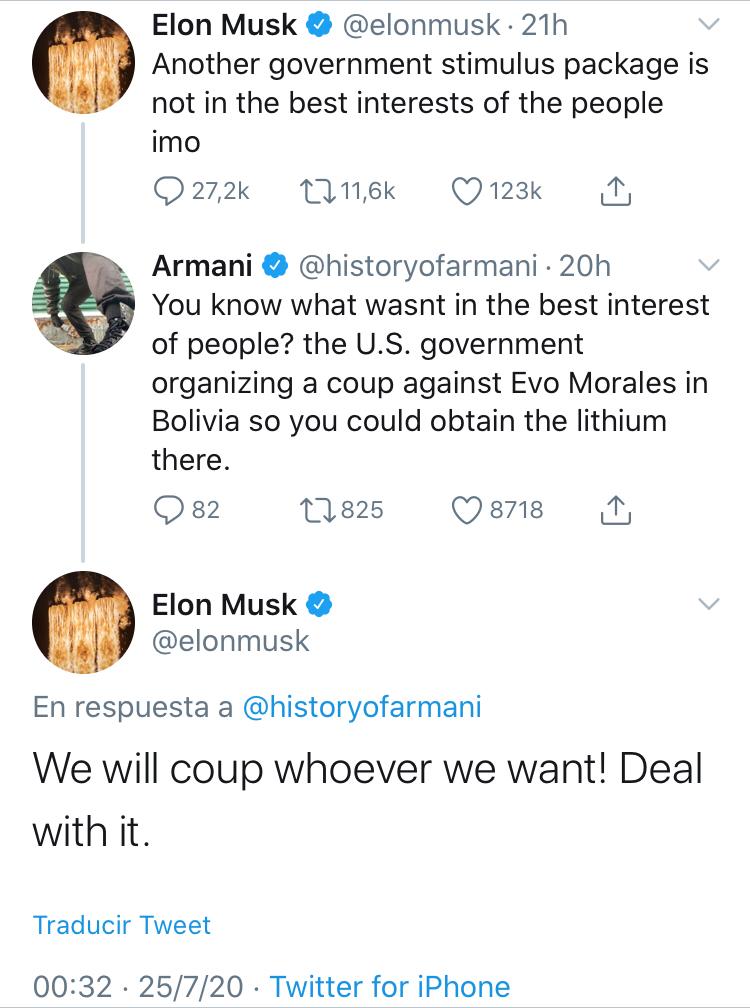750x1008 pixels.
Task: Like the tweet with 123k likes
Action: 468,191
